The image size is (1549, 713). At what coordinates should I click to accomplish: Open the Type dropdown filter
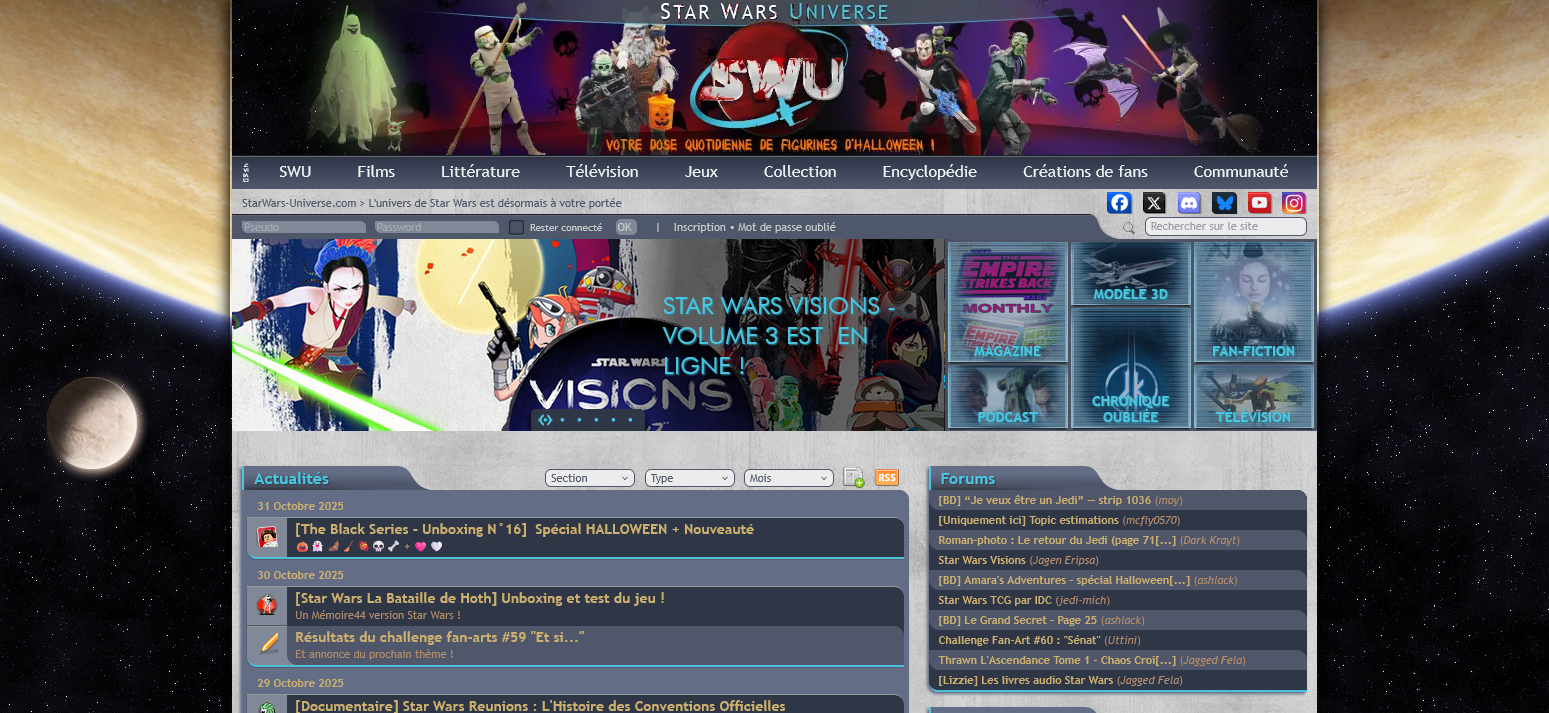tap(690, 478)
